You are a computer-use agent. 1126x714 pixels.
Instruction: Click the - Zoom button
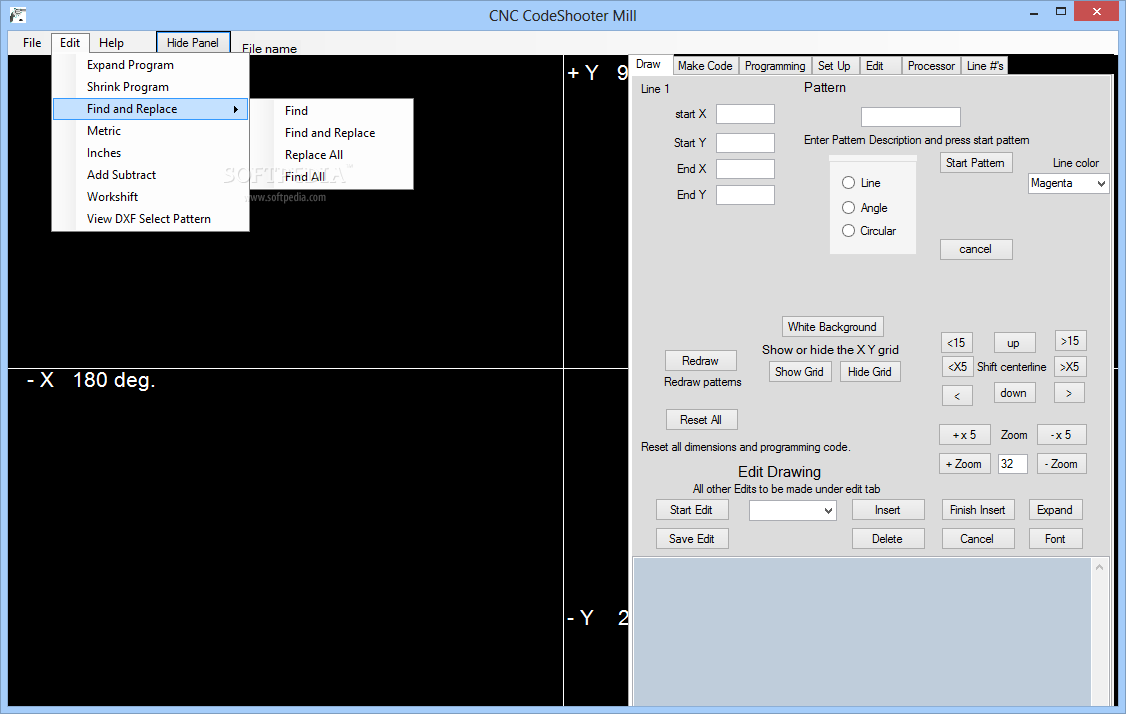[x=1061, y=464]
